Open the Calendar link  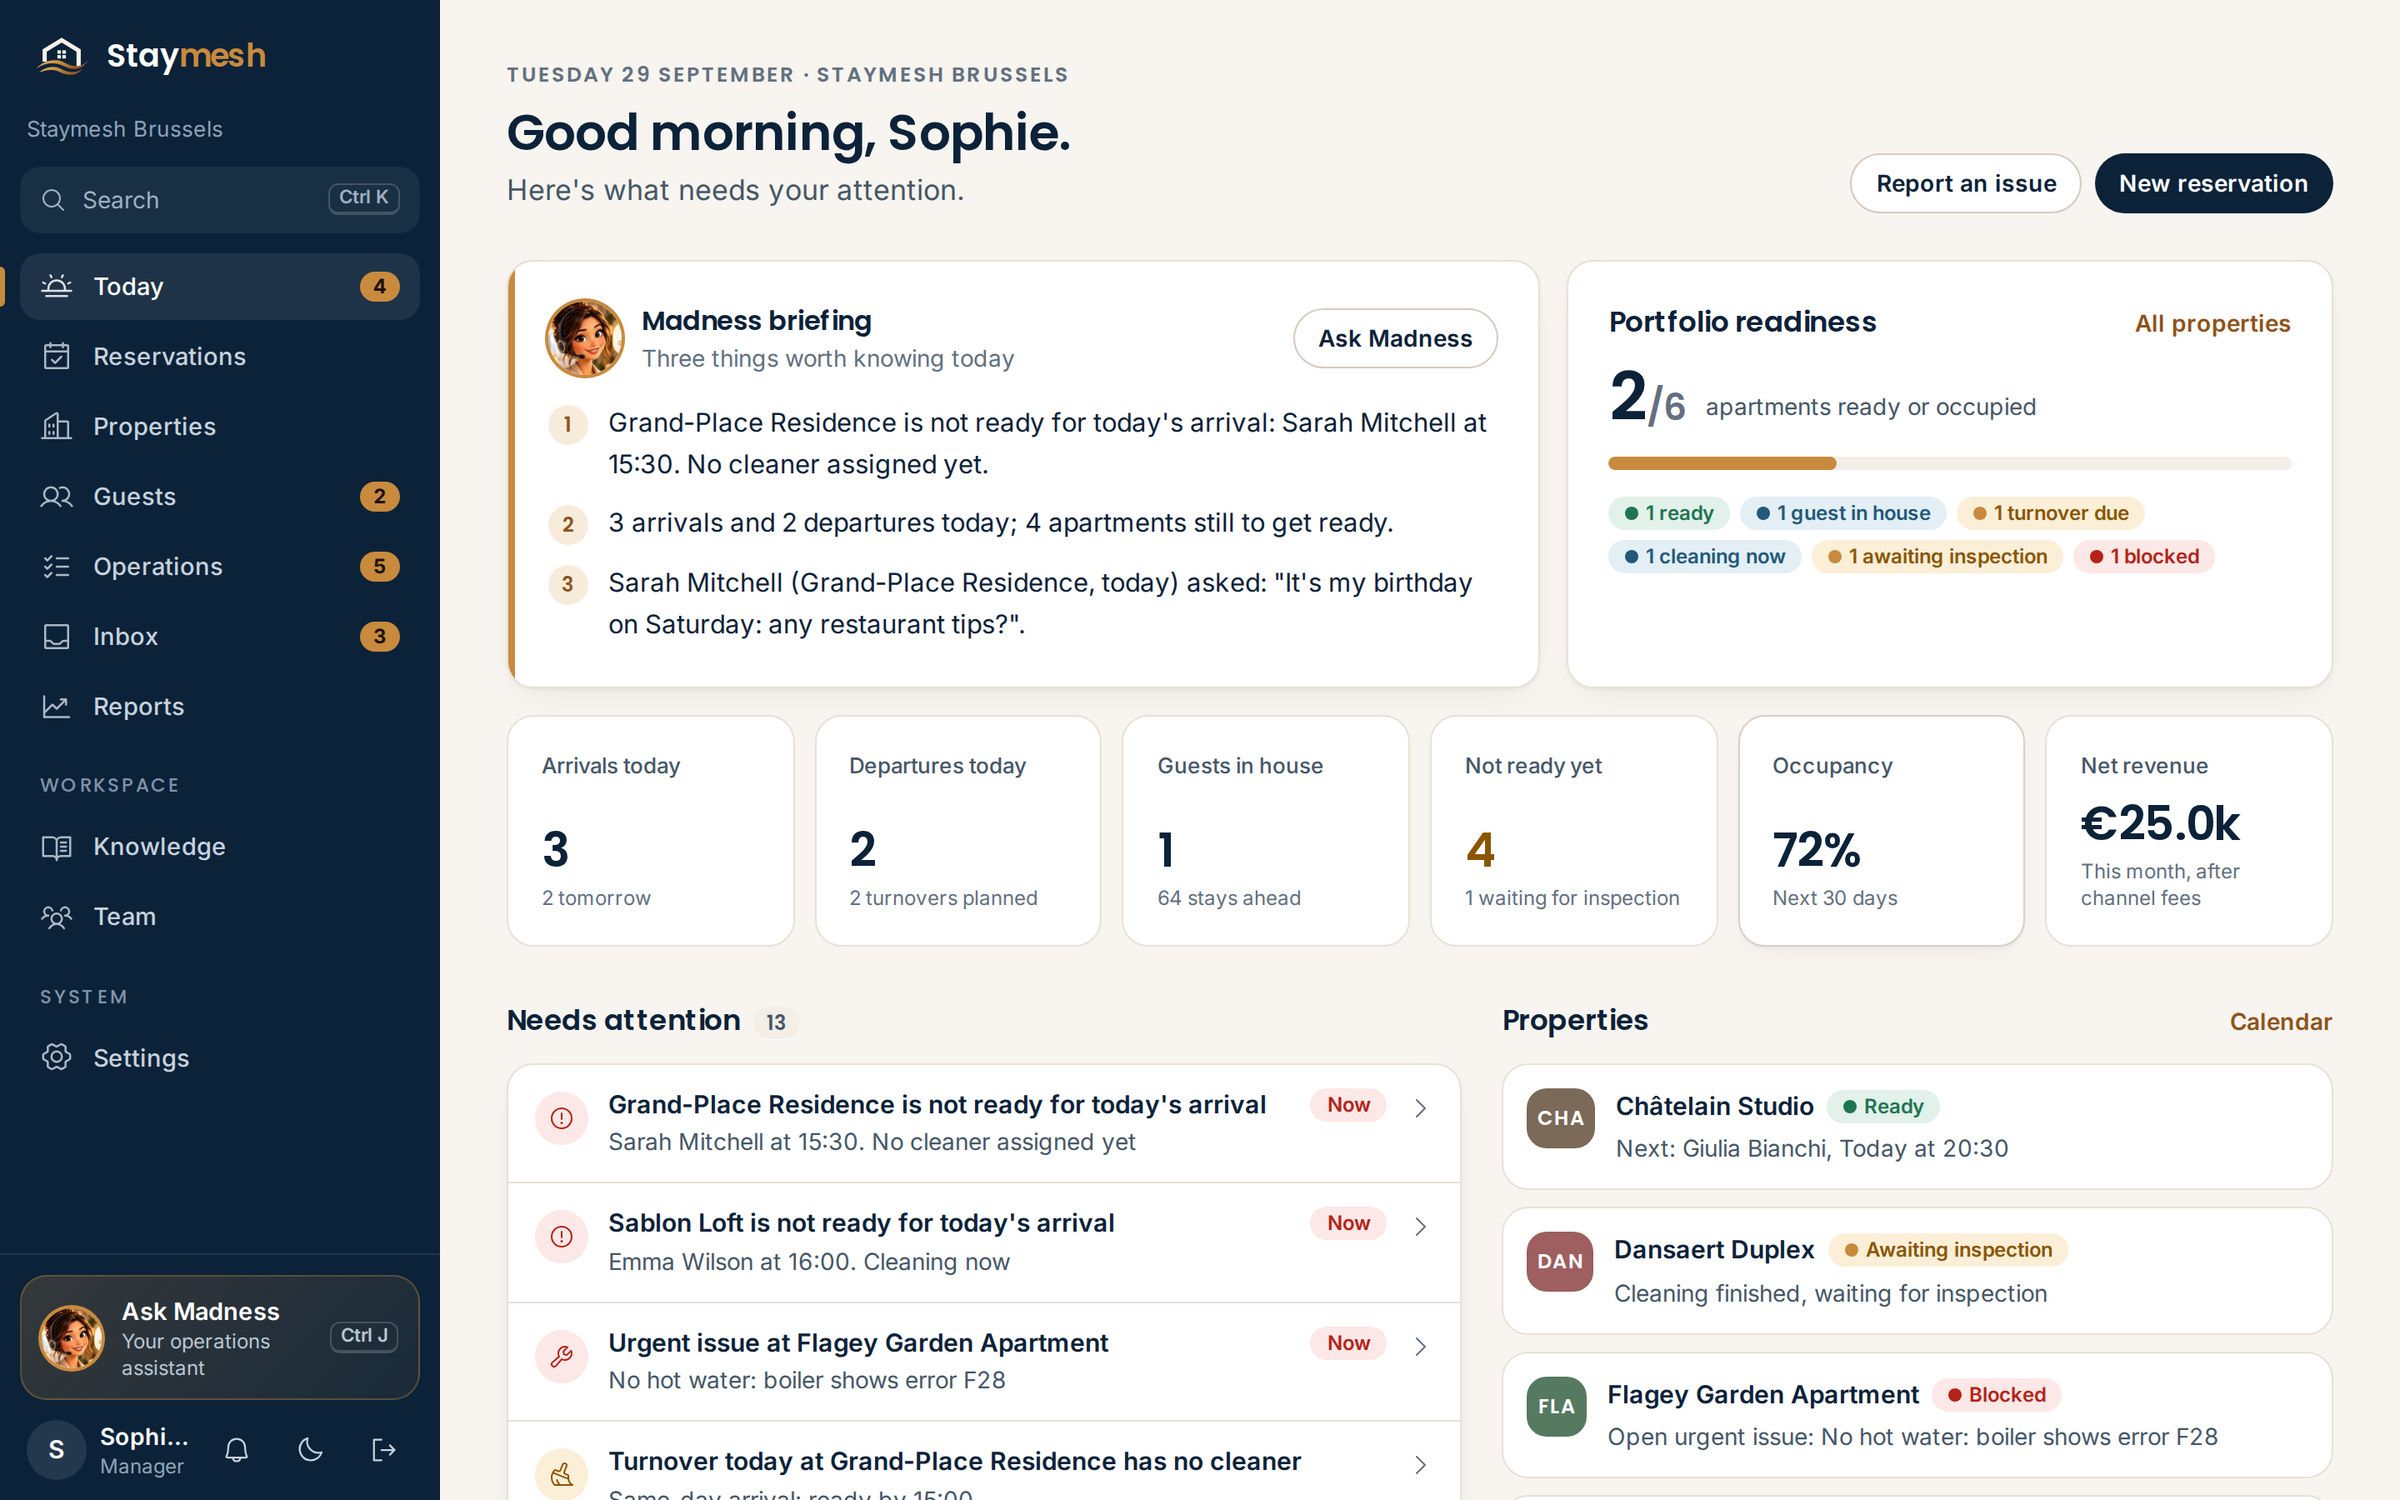(2280, 1021)
